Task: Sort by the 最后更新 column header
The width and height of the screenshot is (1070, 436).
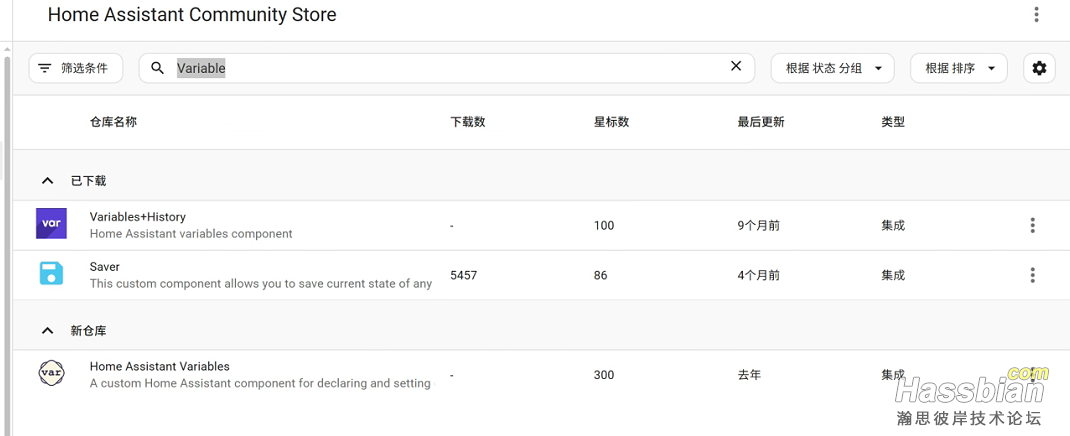Action: click(761, 122)
